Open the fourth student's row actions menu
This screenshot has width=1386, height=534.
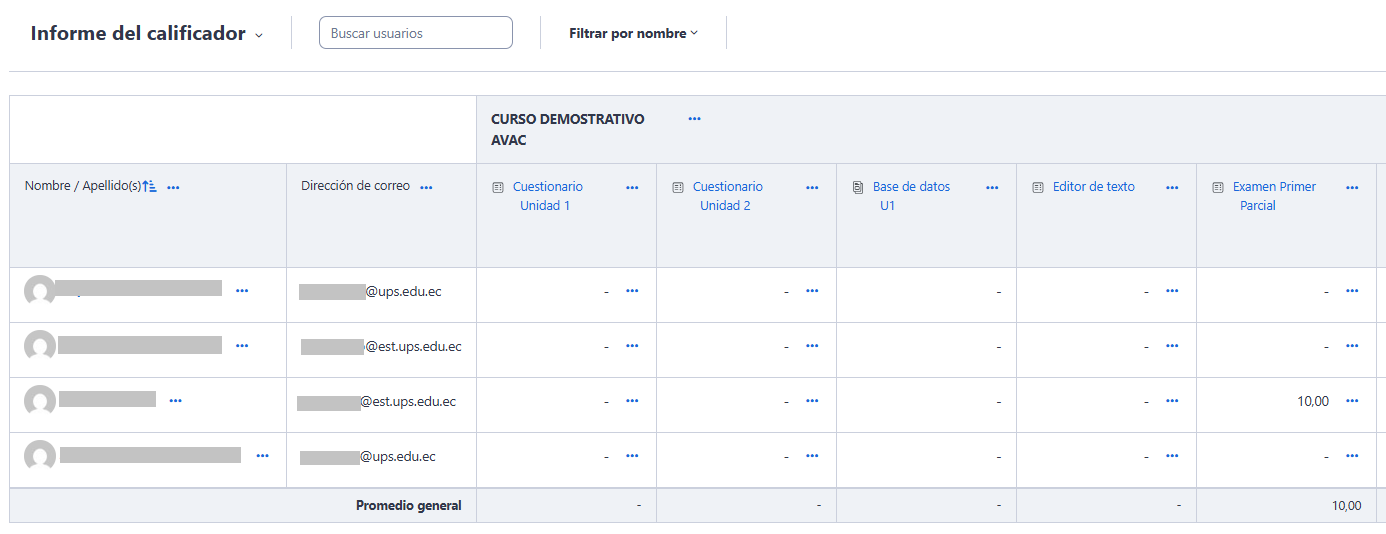pos(262,456)
